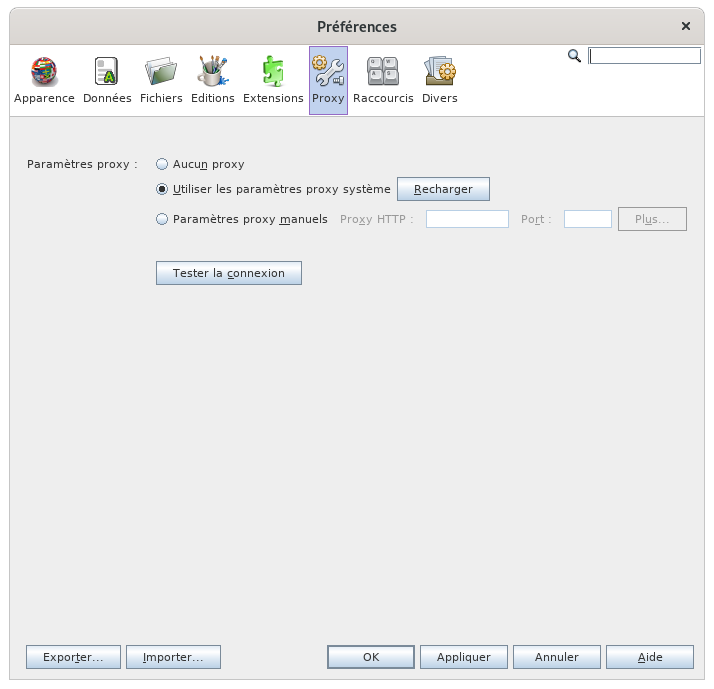Screen dimensions: 714x689
Task: Click the Recharger button
Action: coord(443,189)
